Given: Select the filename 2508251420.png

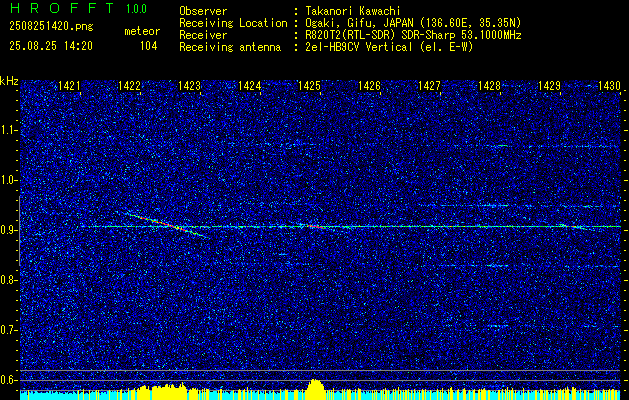Looking at the screenshot, I should [51, 27].
